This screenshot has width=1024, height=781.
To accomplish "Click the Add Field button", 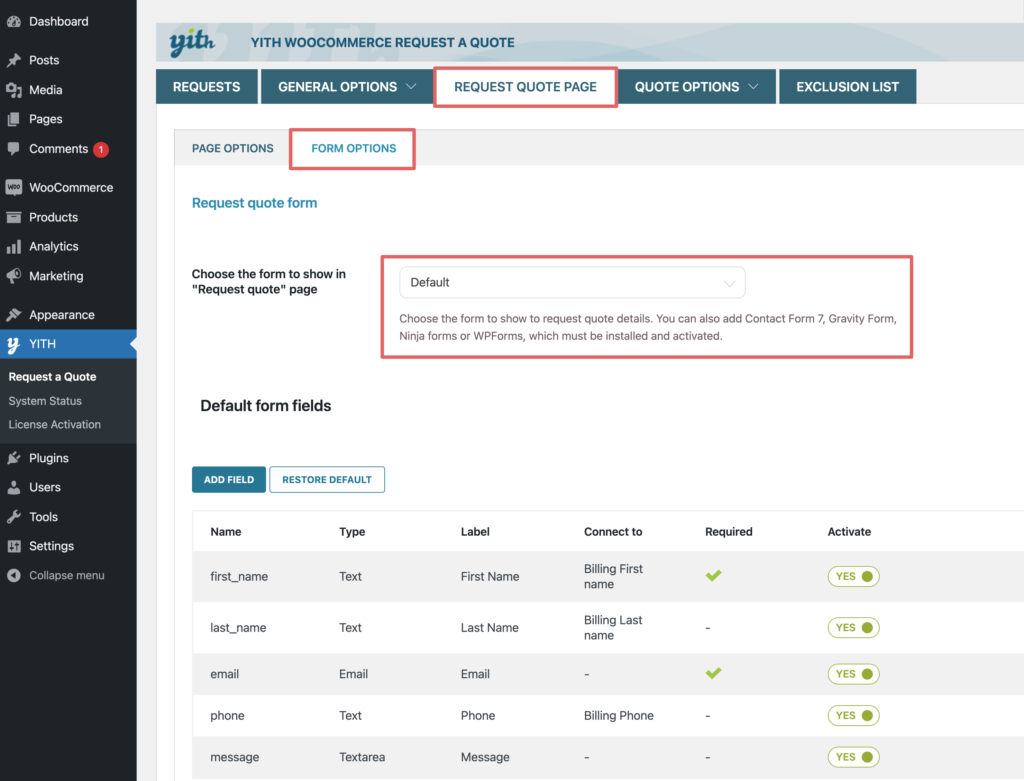I will 229,479.
